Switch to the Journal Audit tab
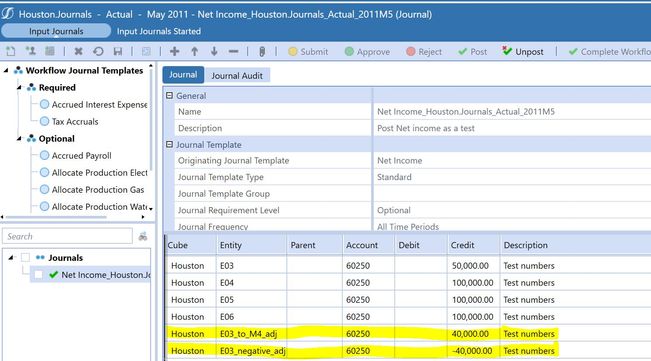Screen dimensions: 651x361 237,76
